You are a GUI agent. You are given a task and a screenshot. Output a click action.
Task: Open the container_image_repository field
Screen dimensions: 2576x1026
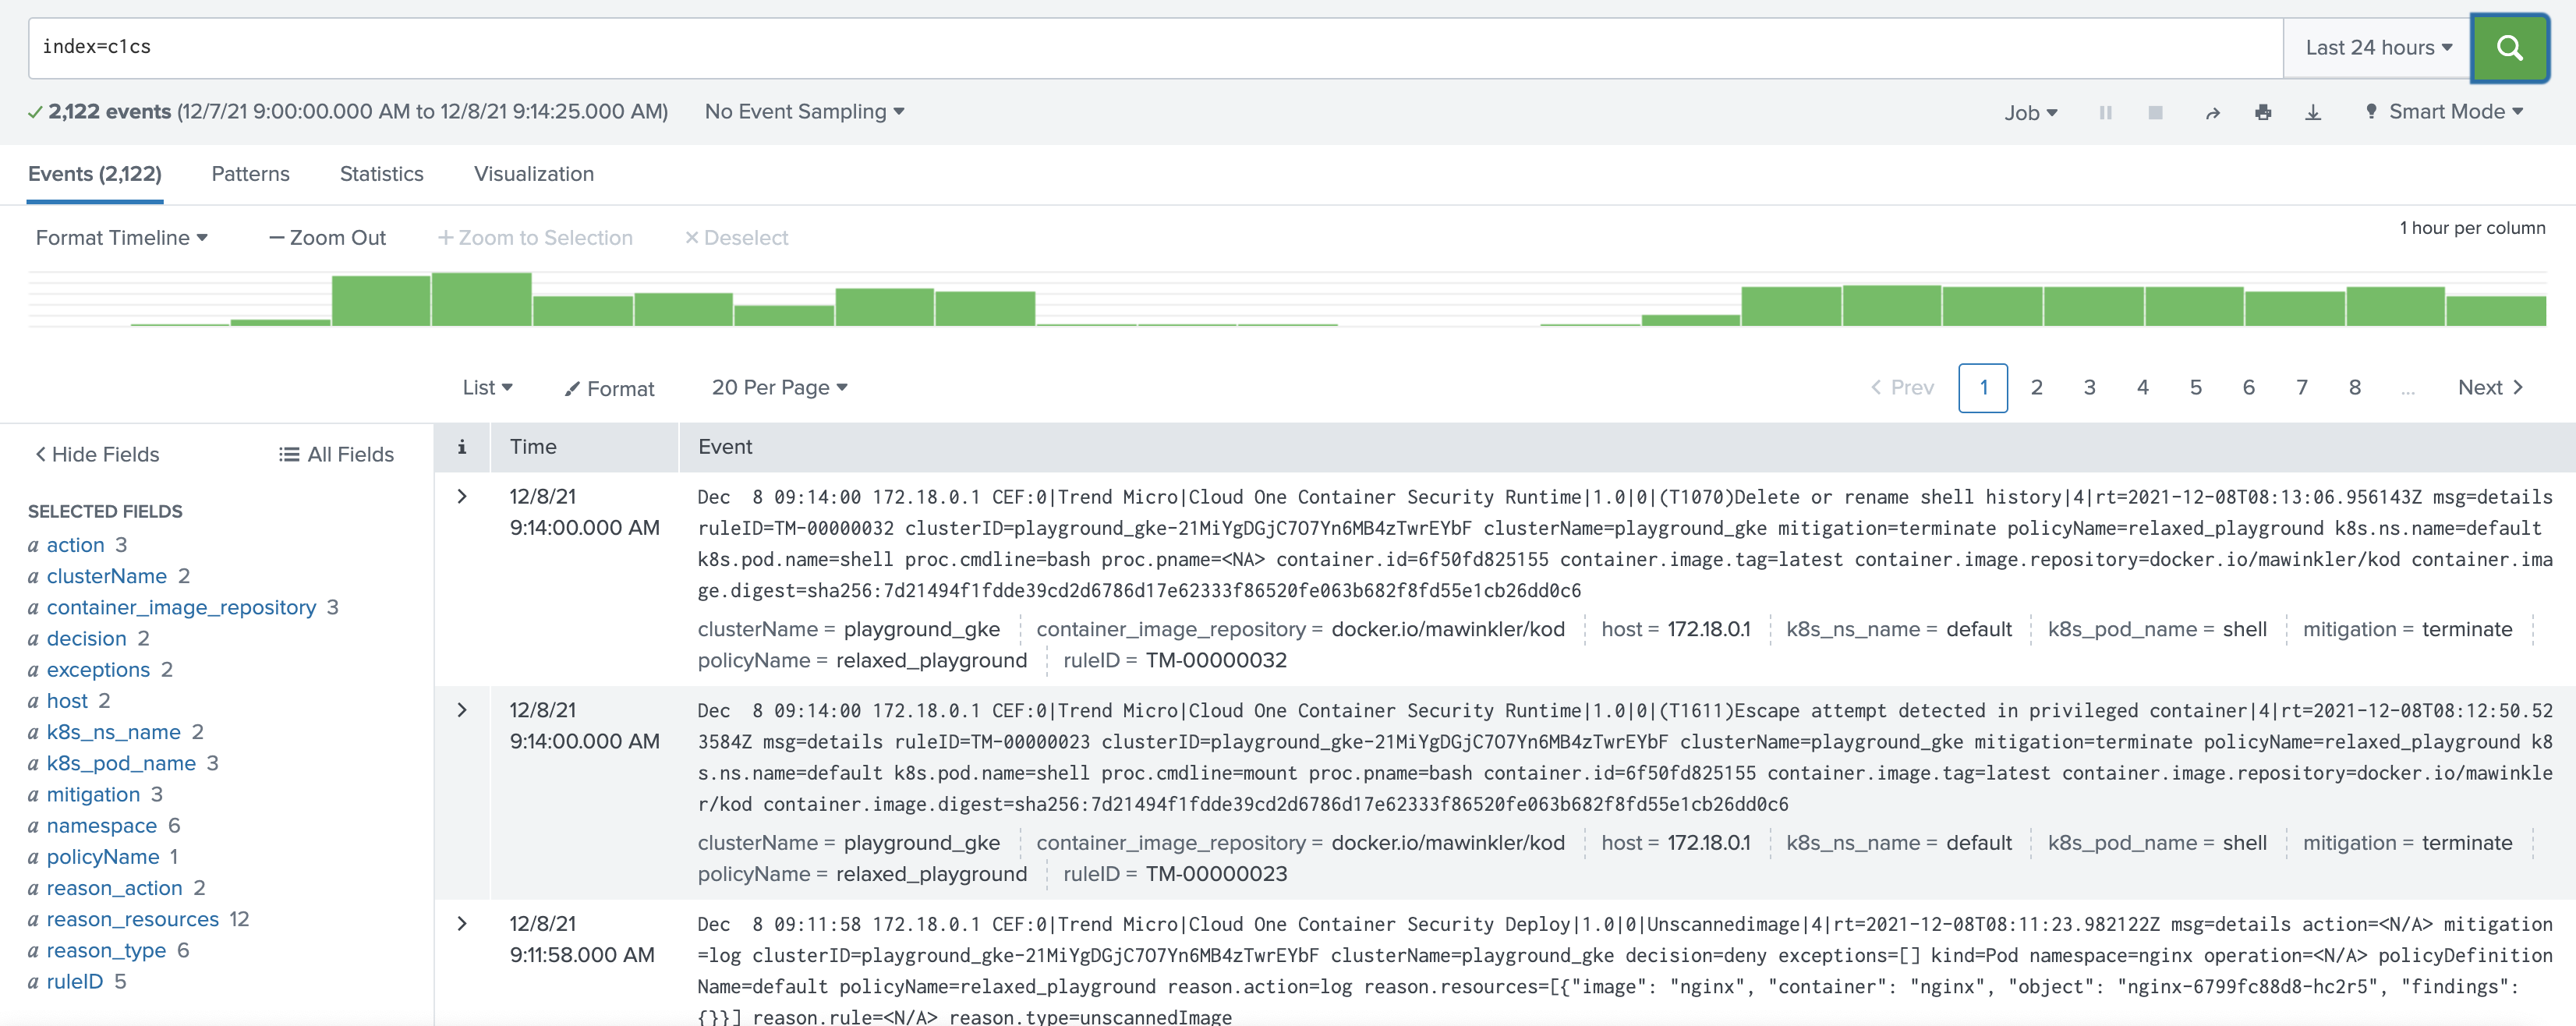181,607
